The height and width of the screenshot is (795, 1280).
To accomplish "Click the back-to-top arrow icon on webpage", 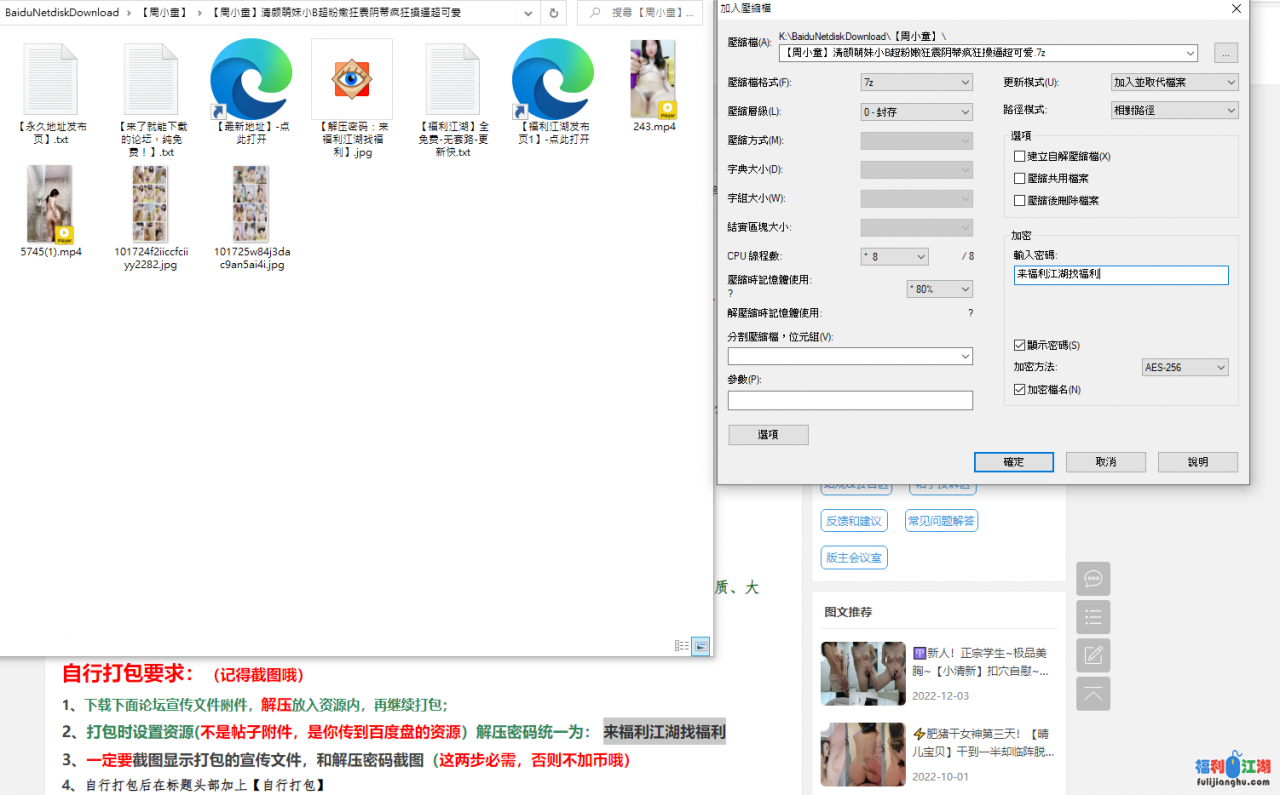I will coord(1093,693).
